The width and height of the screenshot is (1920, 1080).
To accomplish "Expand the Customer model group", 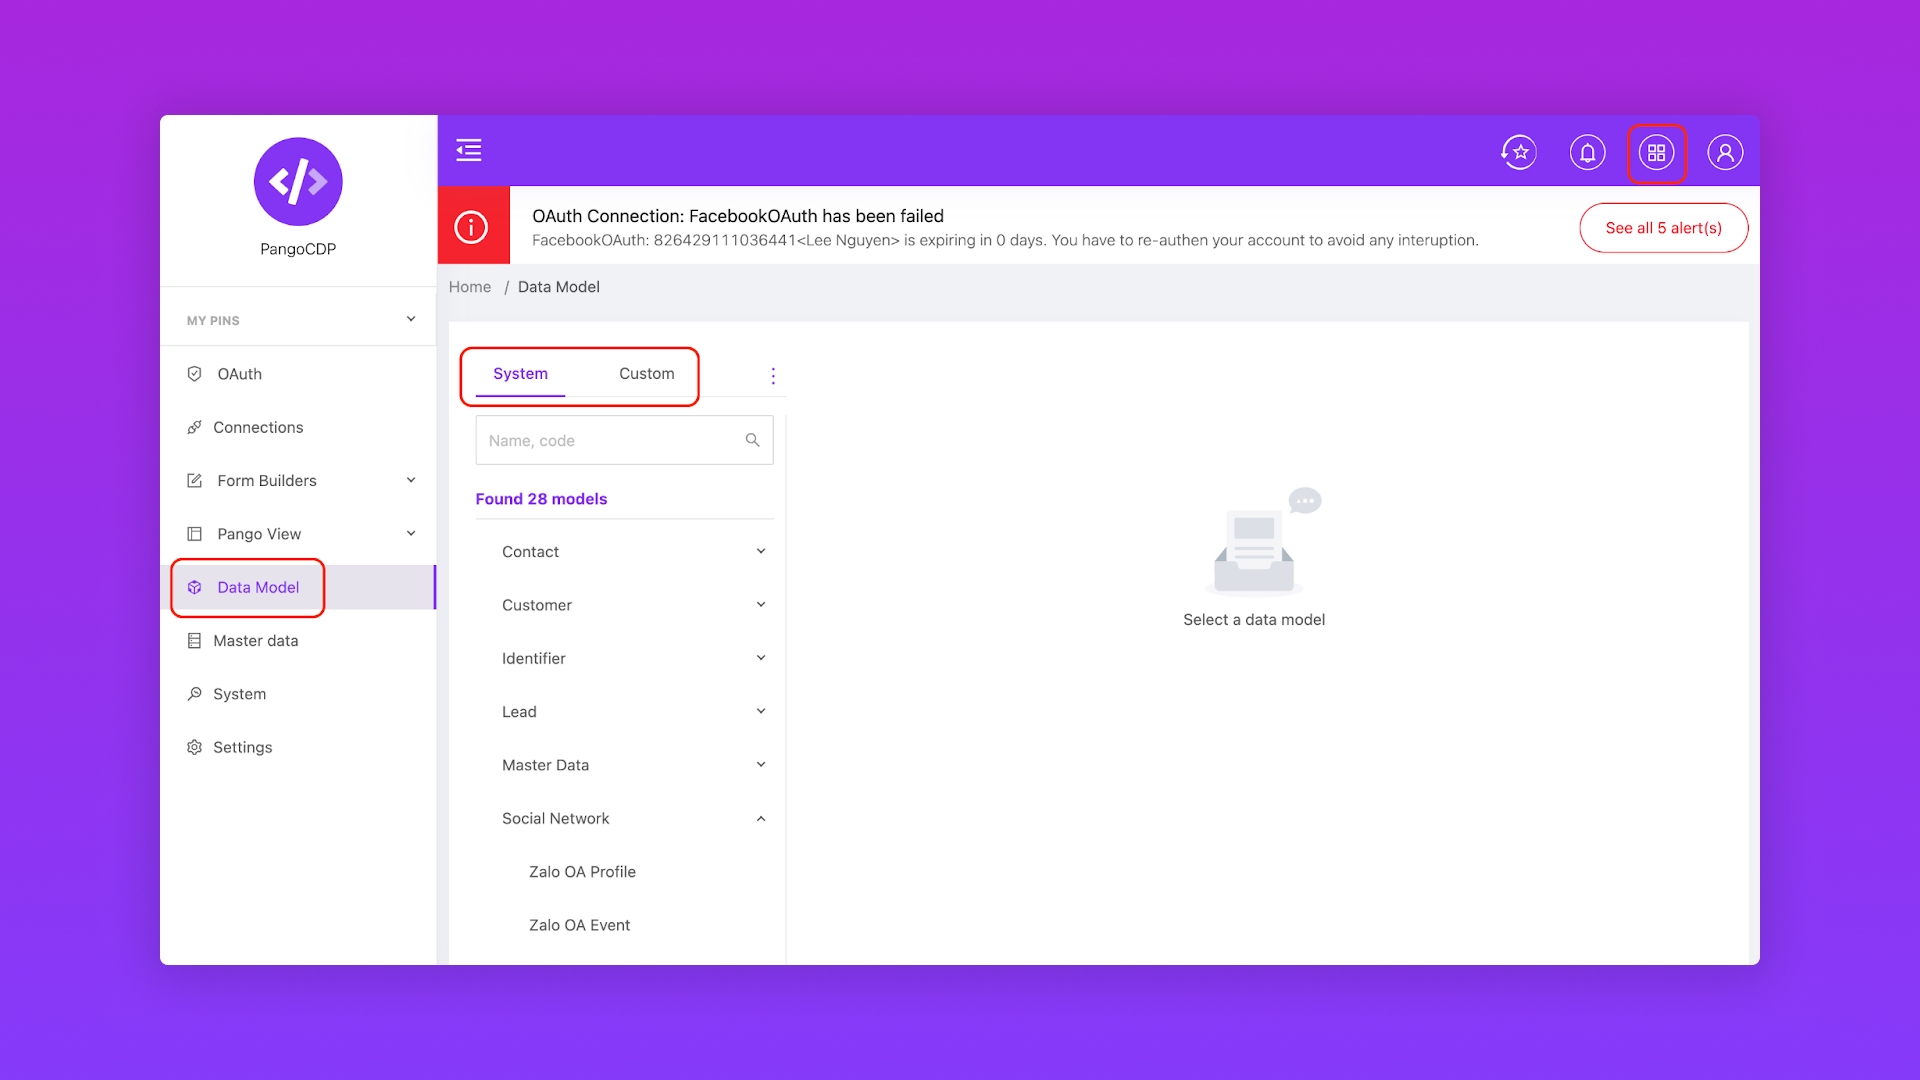I will 760,605.
